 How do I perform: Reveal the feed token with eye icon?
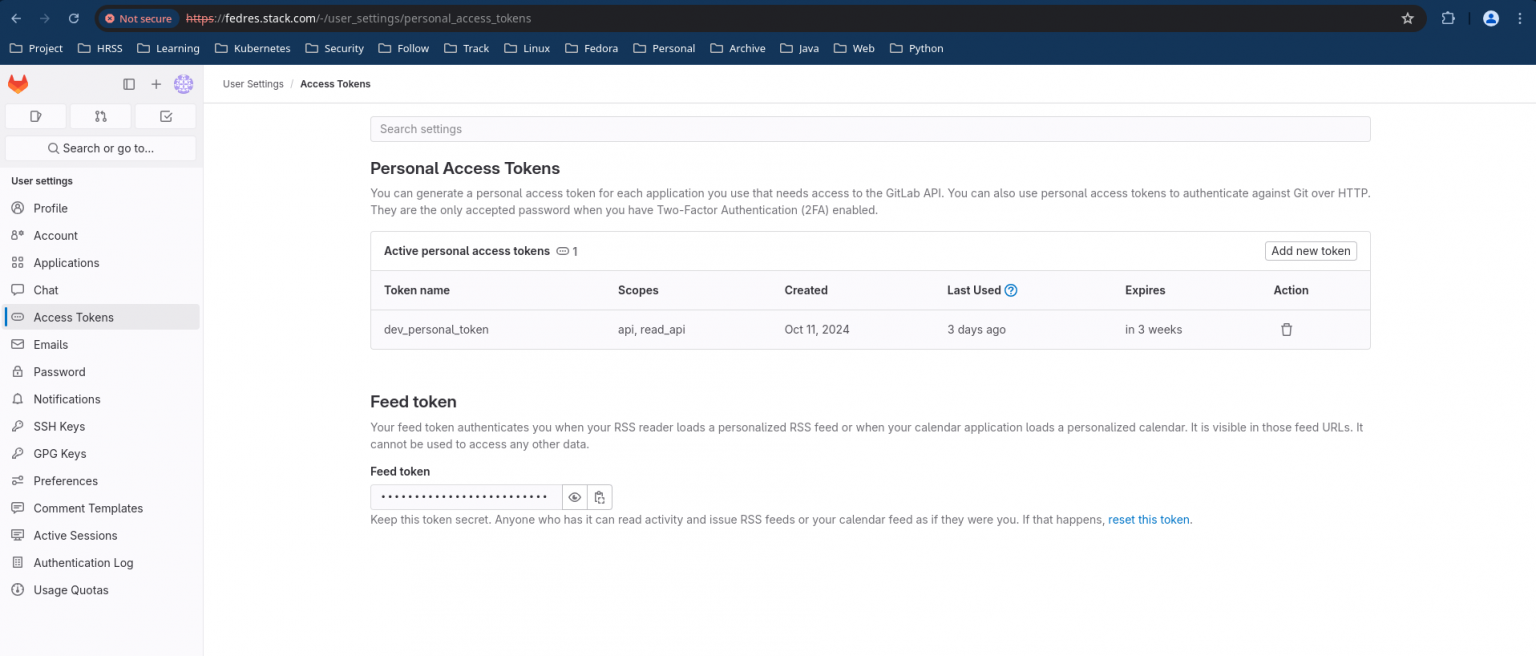pos(575,496)
